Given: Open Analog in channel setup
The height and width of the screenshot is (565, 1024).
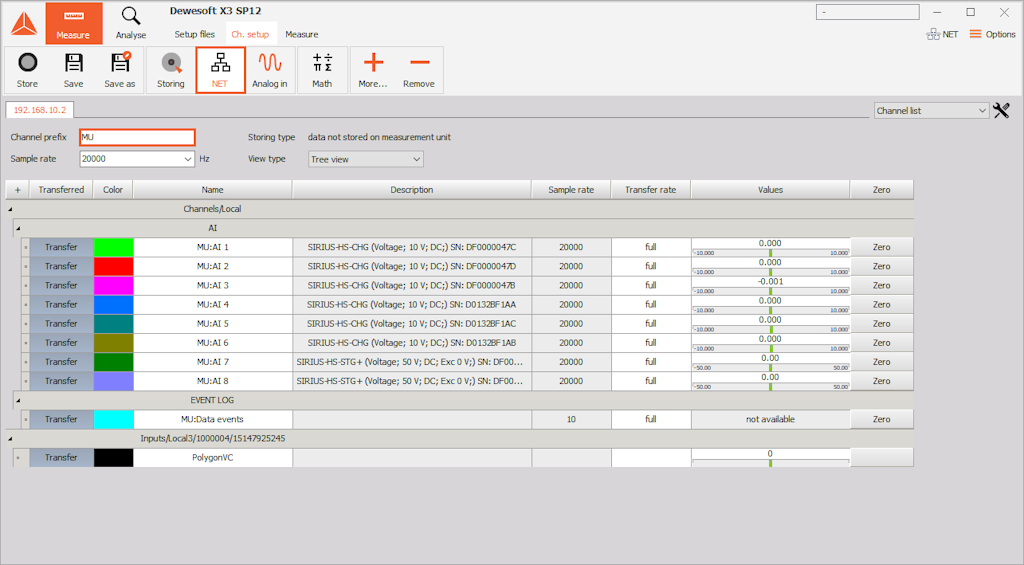Looking at the screenshot, I should (270, 70).
